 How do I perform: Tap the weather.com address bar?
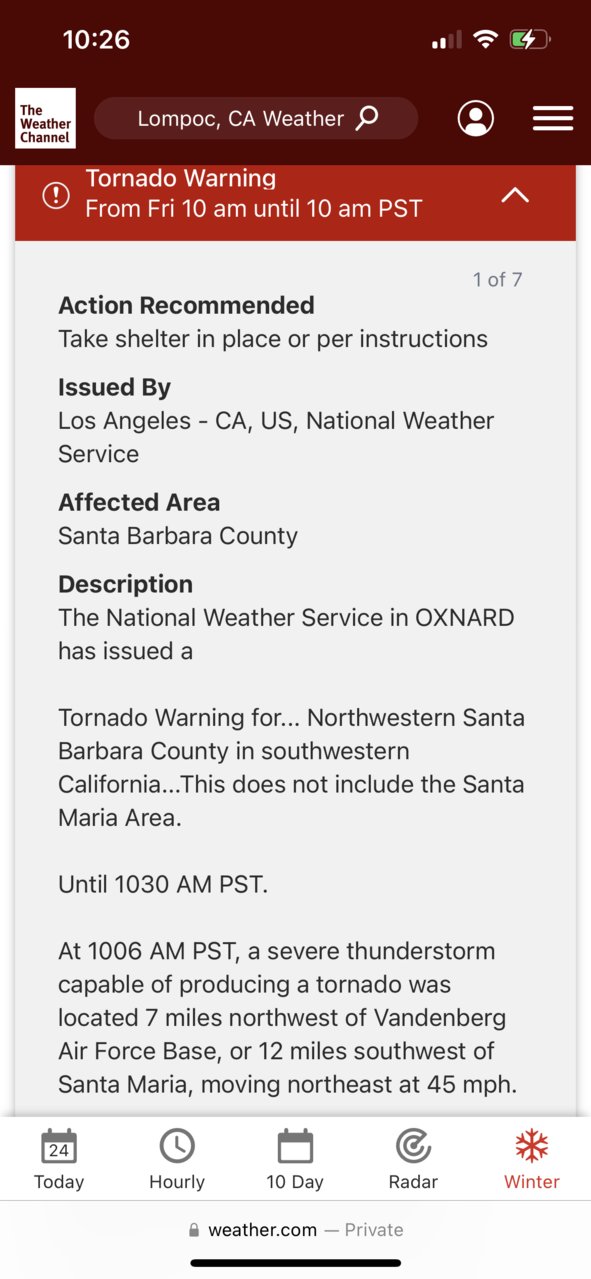click(295, 1230)
